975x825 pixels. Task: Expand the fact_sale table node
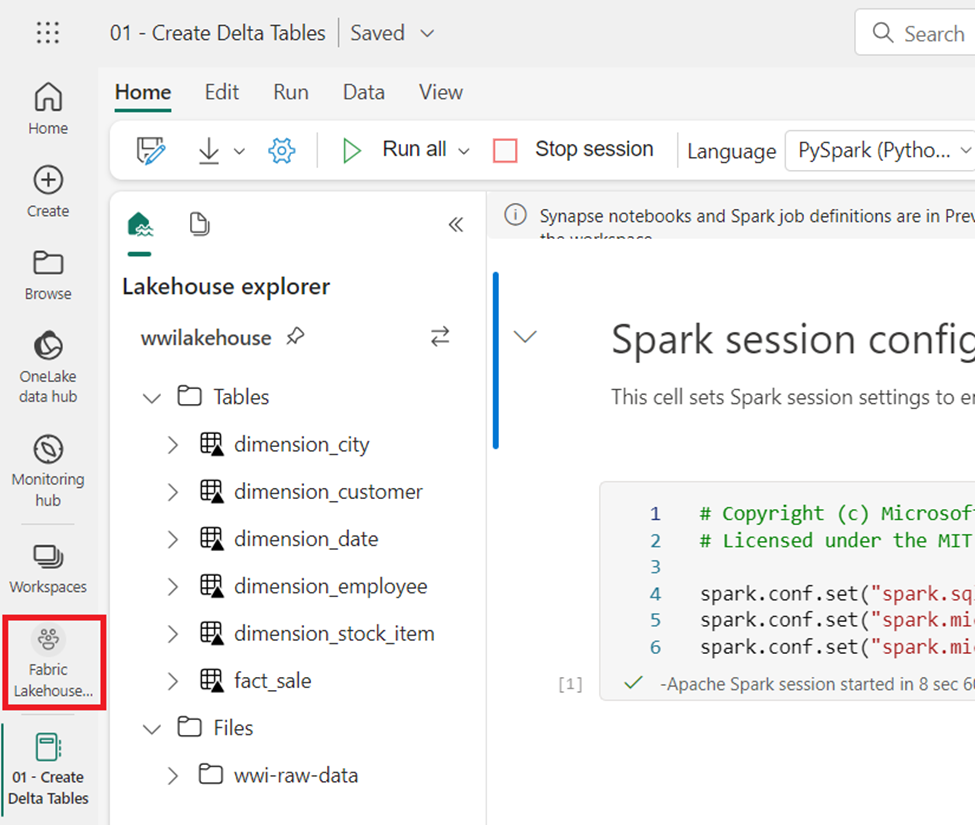coord(173,681)
